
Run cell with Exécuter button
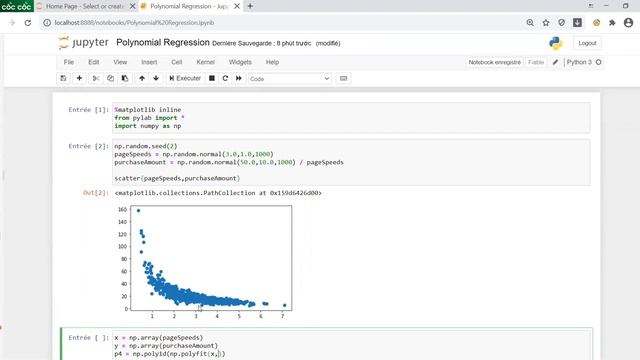(185, 78)
